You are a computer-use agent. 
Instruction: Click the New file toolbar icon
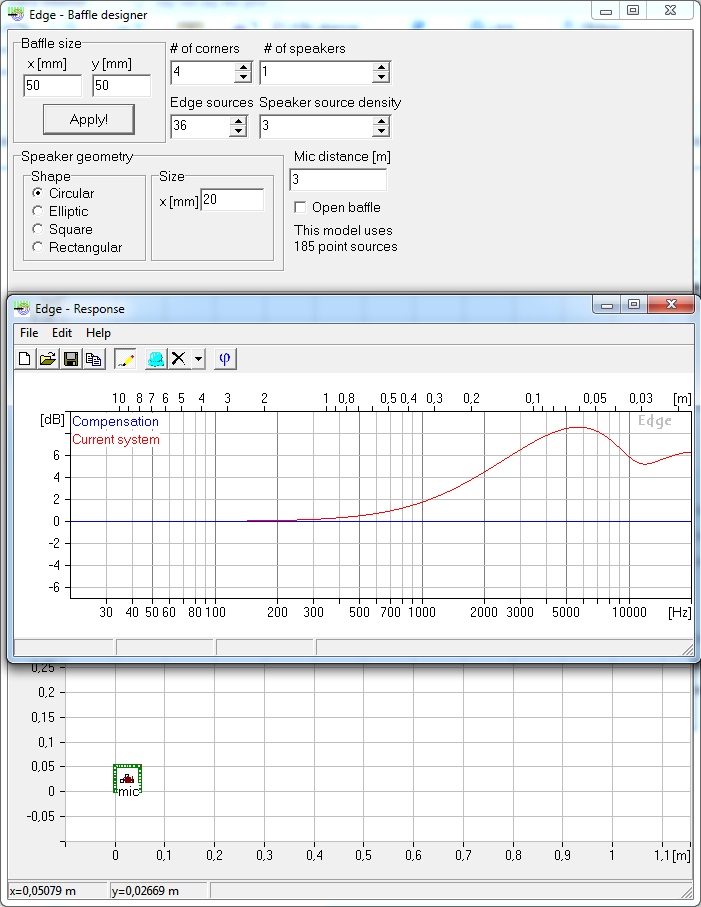(25, 359)
